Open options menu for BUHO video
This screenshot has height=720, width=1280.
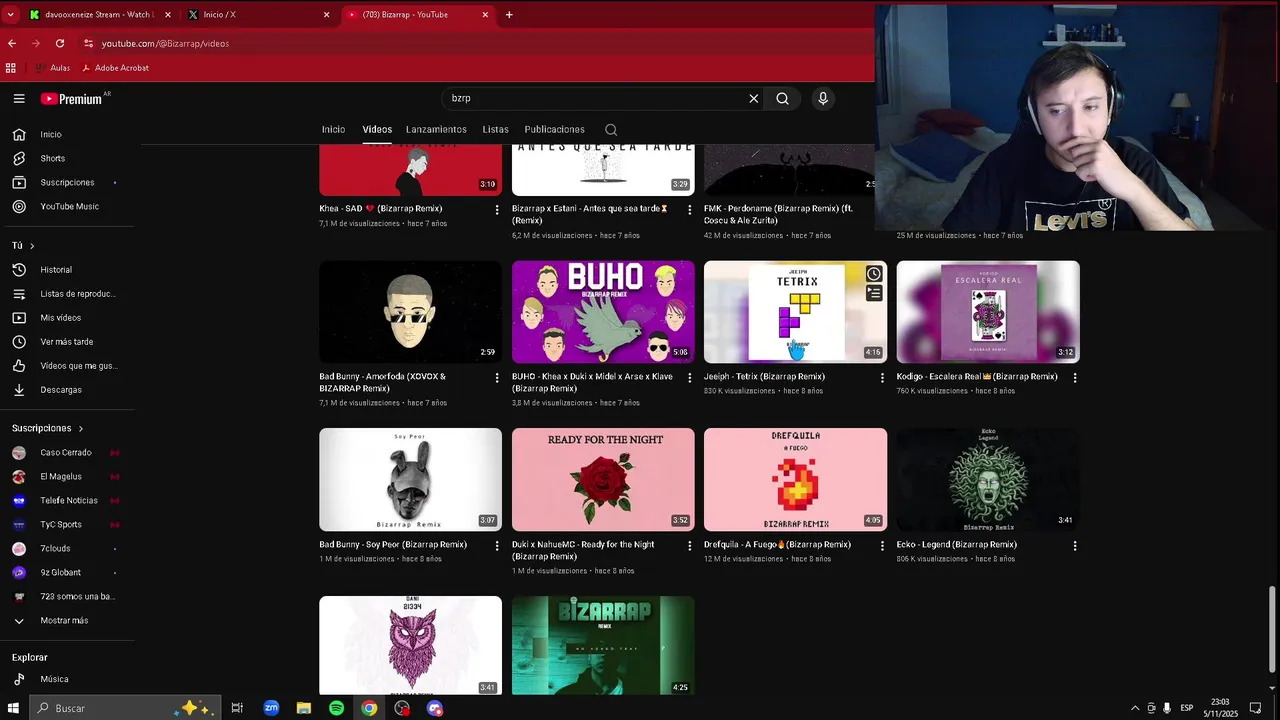click(689, 377)
